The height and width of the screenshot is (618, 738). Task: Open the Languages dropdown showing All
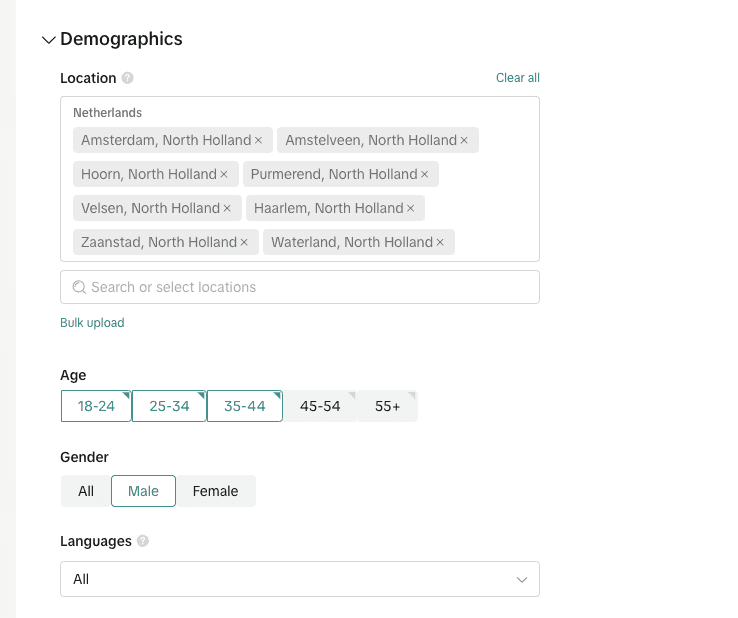(x=300, y=579)
